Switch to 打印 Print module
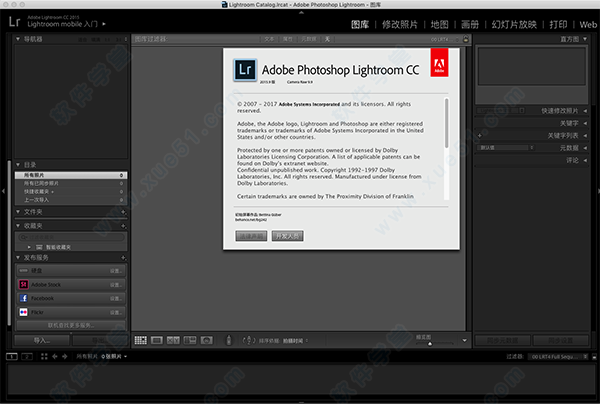Screen dimensions: 600x404 click(x=558, y=24)
